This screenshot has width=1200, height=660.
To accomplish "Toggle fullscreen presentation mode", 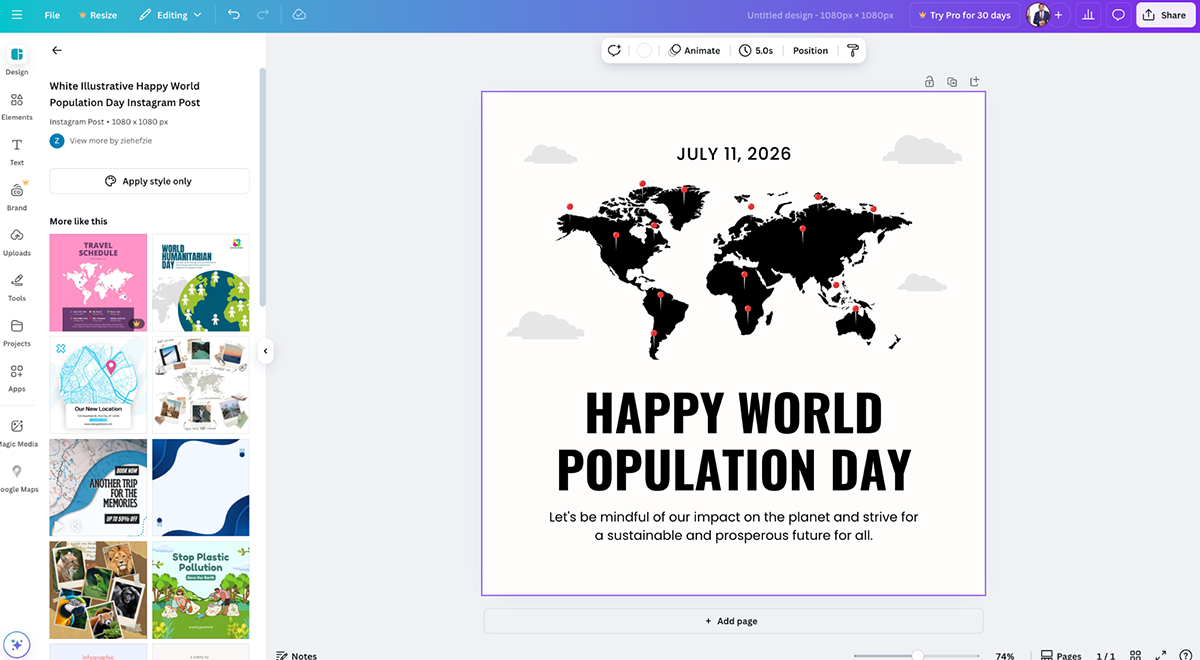I will 1161,656.
